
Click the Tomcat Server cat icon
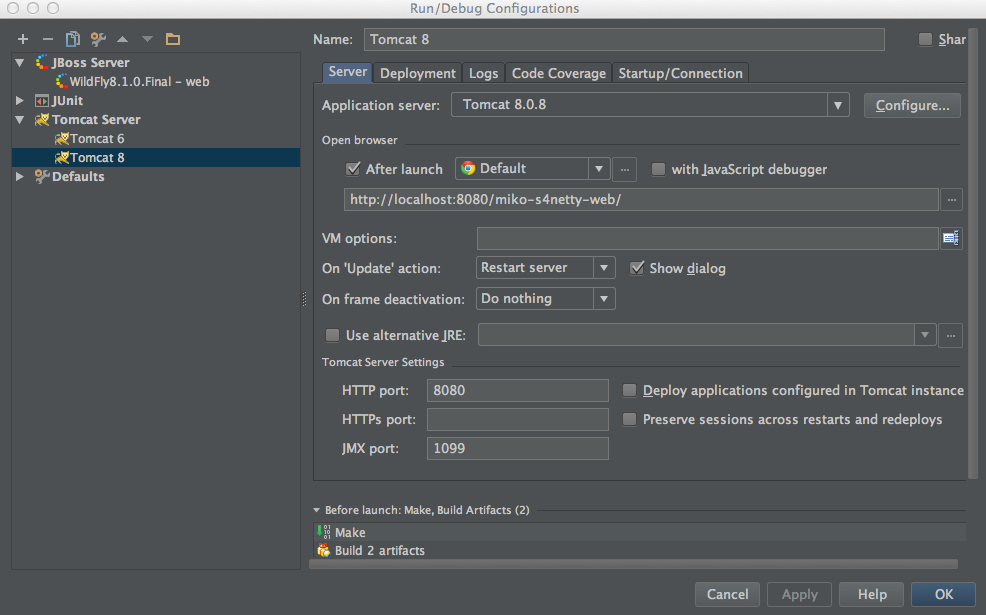(x=42, y=119)
